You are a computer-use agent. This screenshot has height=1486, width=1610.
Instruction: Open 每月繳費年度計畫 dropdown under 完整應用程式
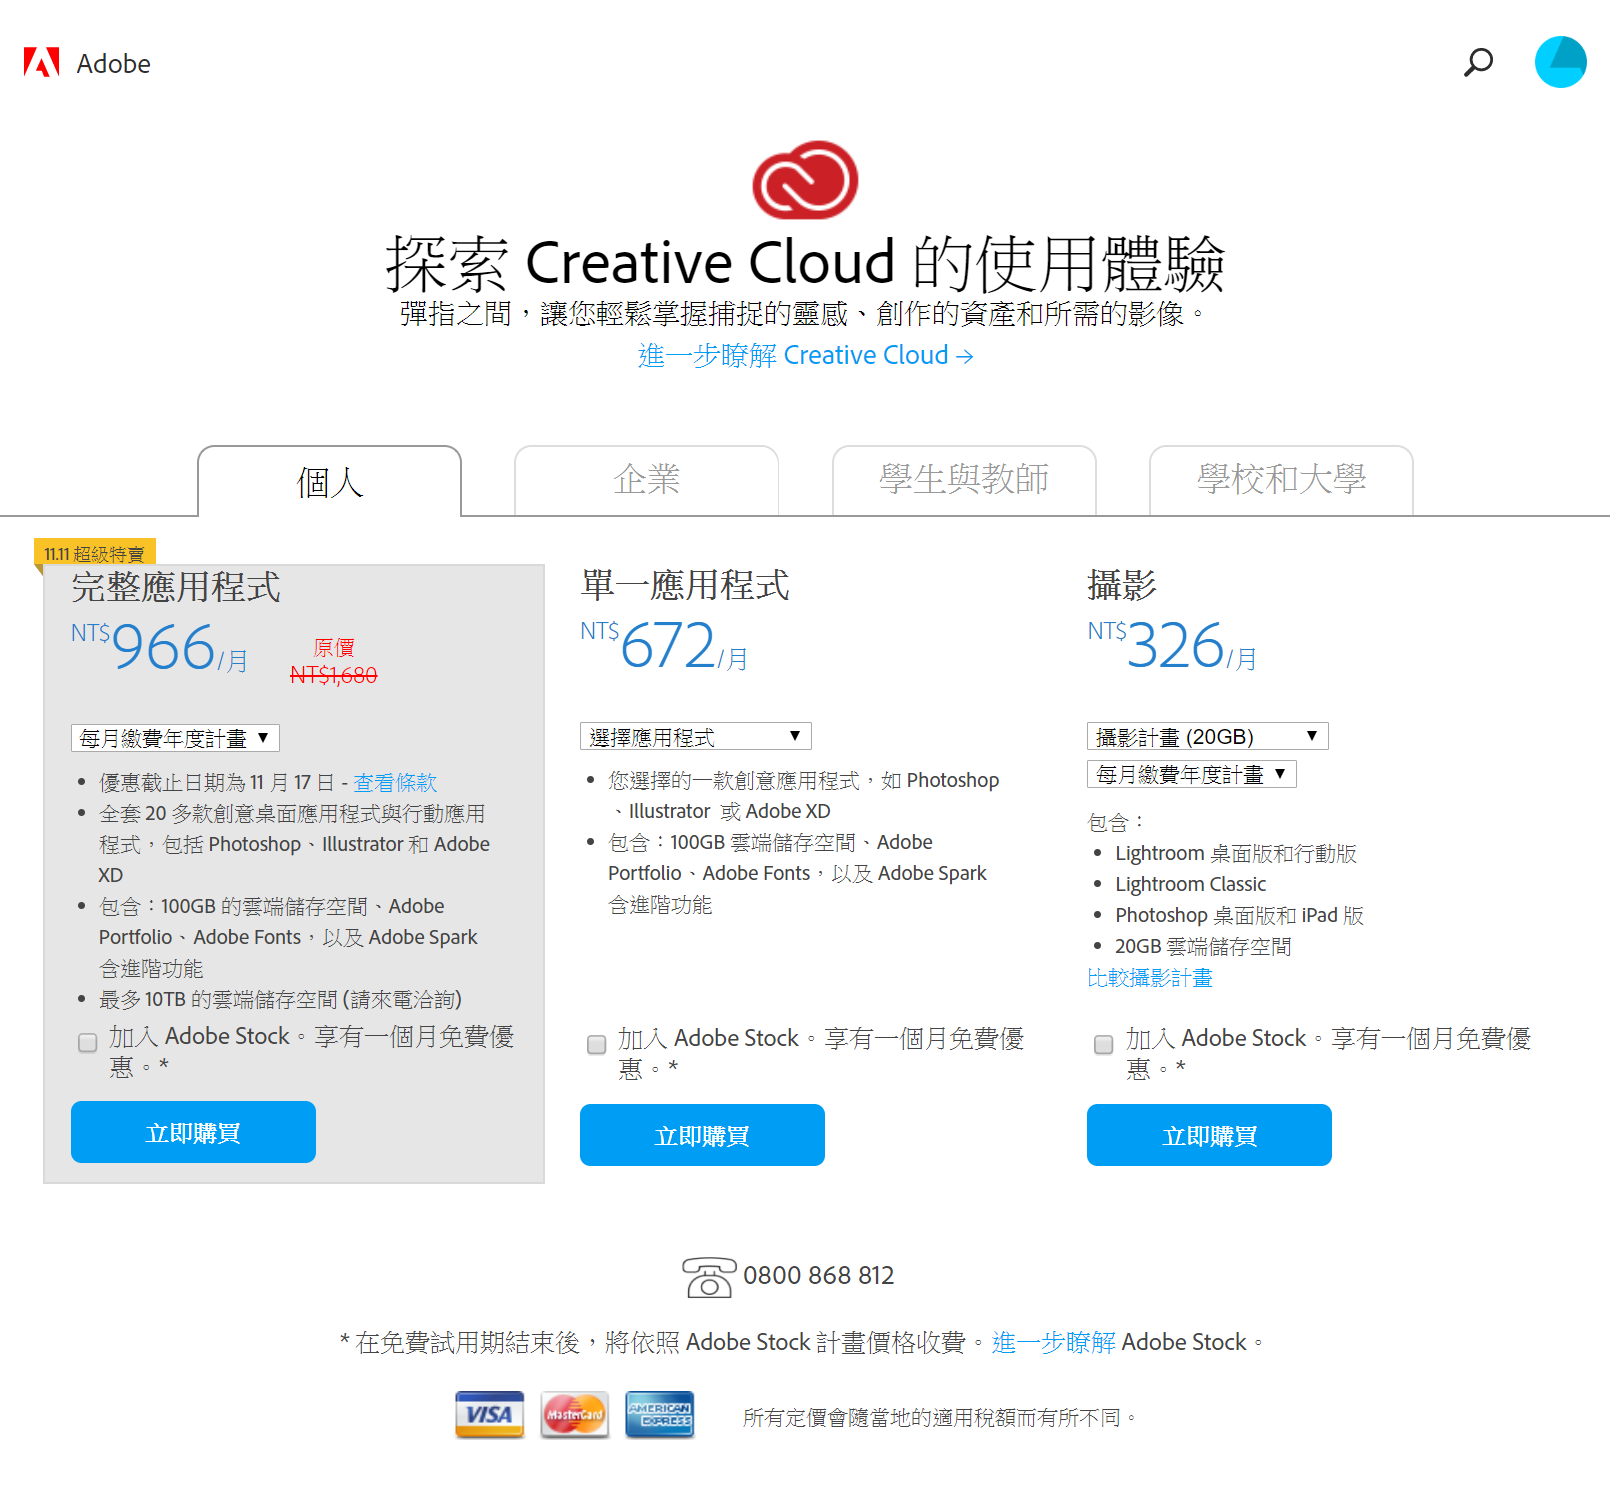[x=175, y=738]
